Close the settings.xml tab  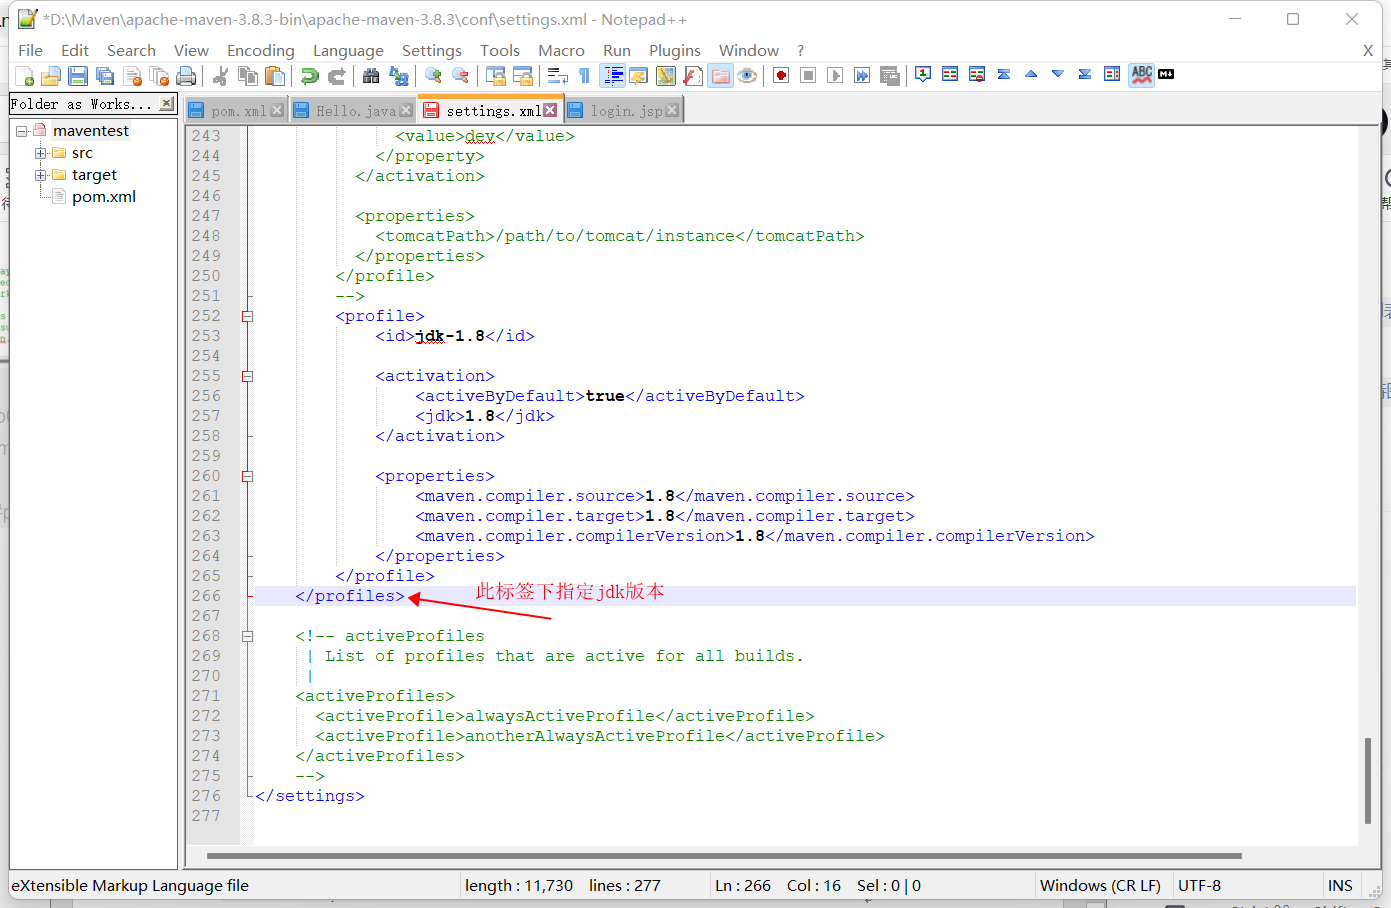[550, 110]
